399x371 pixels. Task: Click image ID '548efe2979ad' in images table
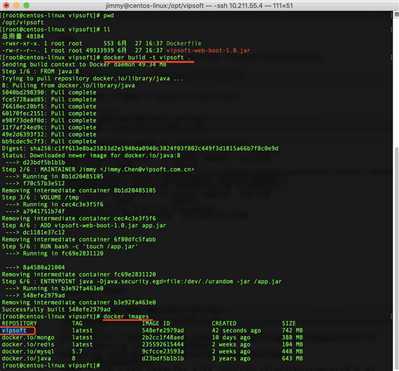pyautogui.click(x=163, y=330)
